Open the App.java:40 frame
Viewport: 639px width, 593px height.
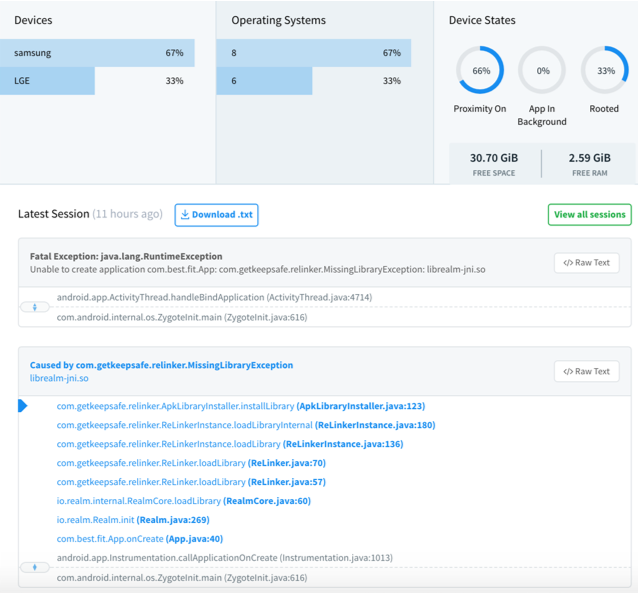(140, 539)
